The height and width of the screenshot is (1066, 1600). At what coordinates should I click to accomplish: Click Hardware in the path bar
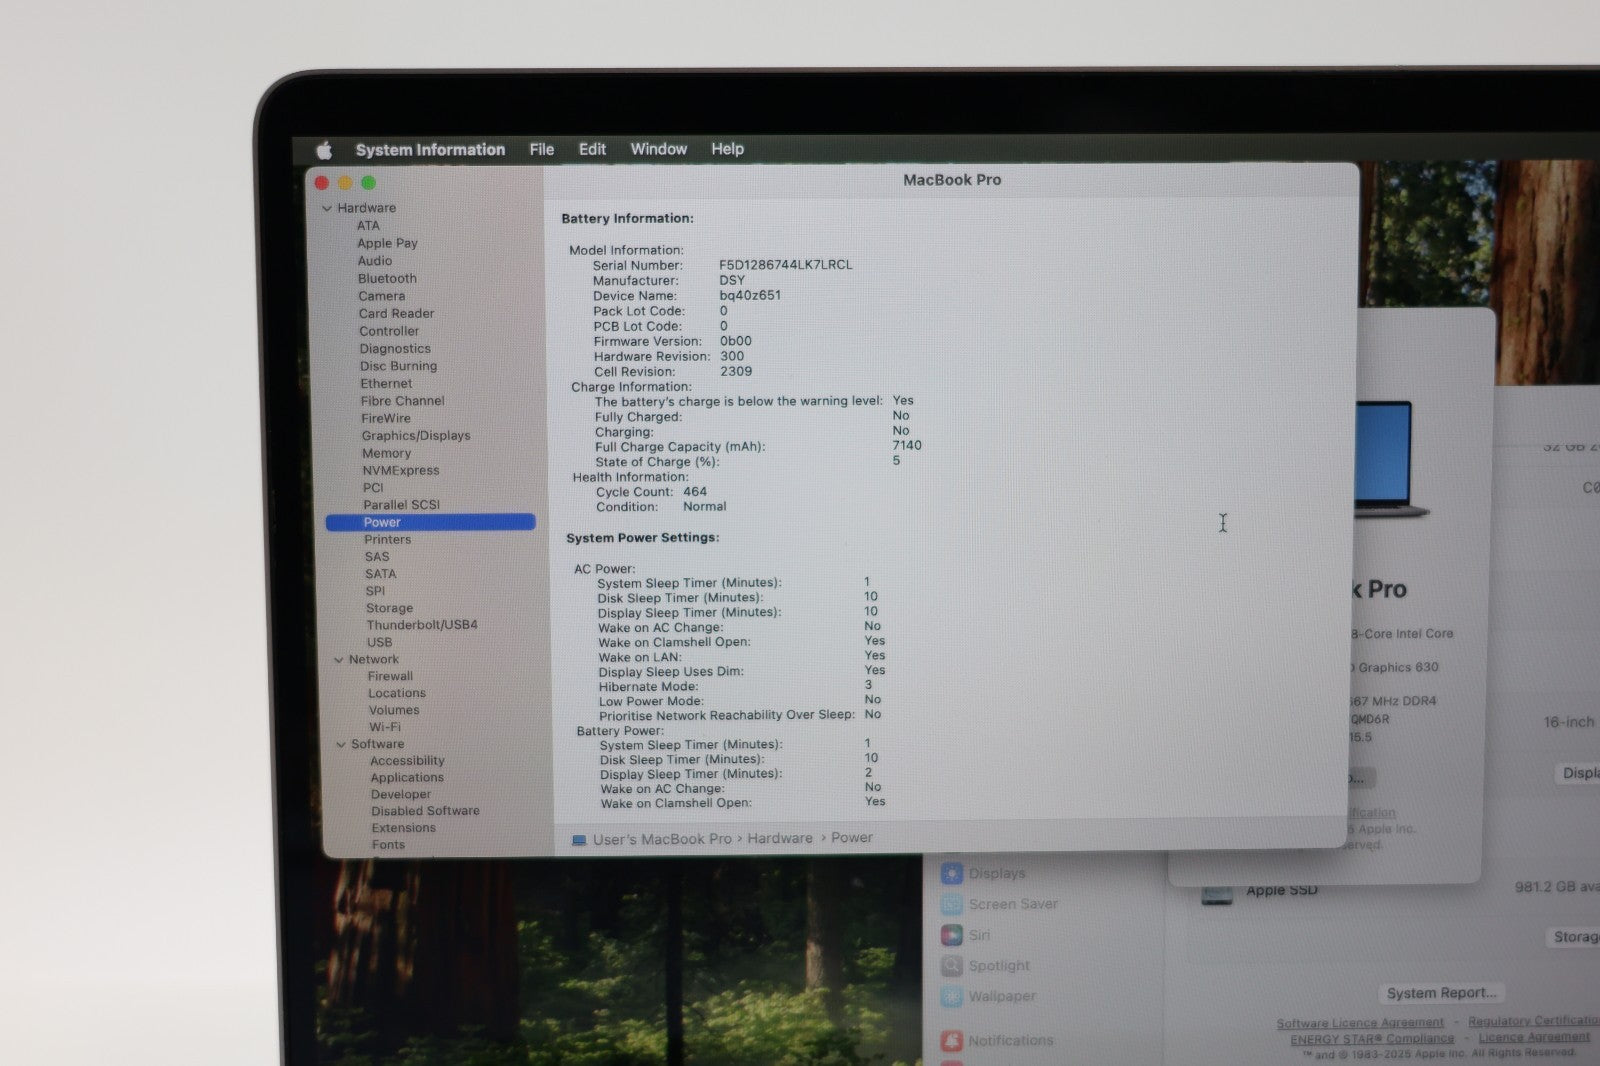tap(780, 839)
